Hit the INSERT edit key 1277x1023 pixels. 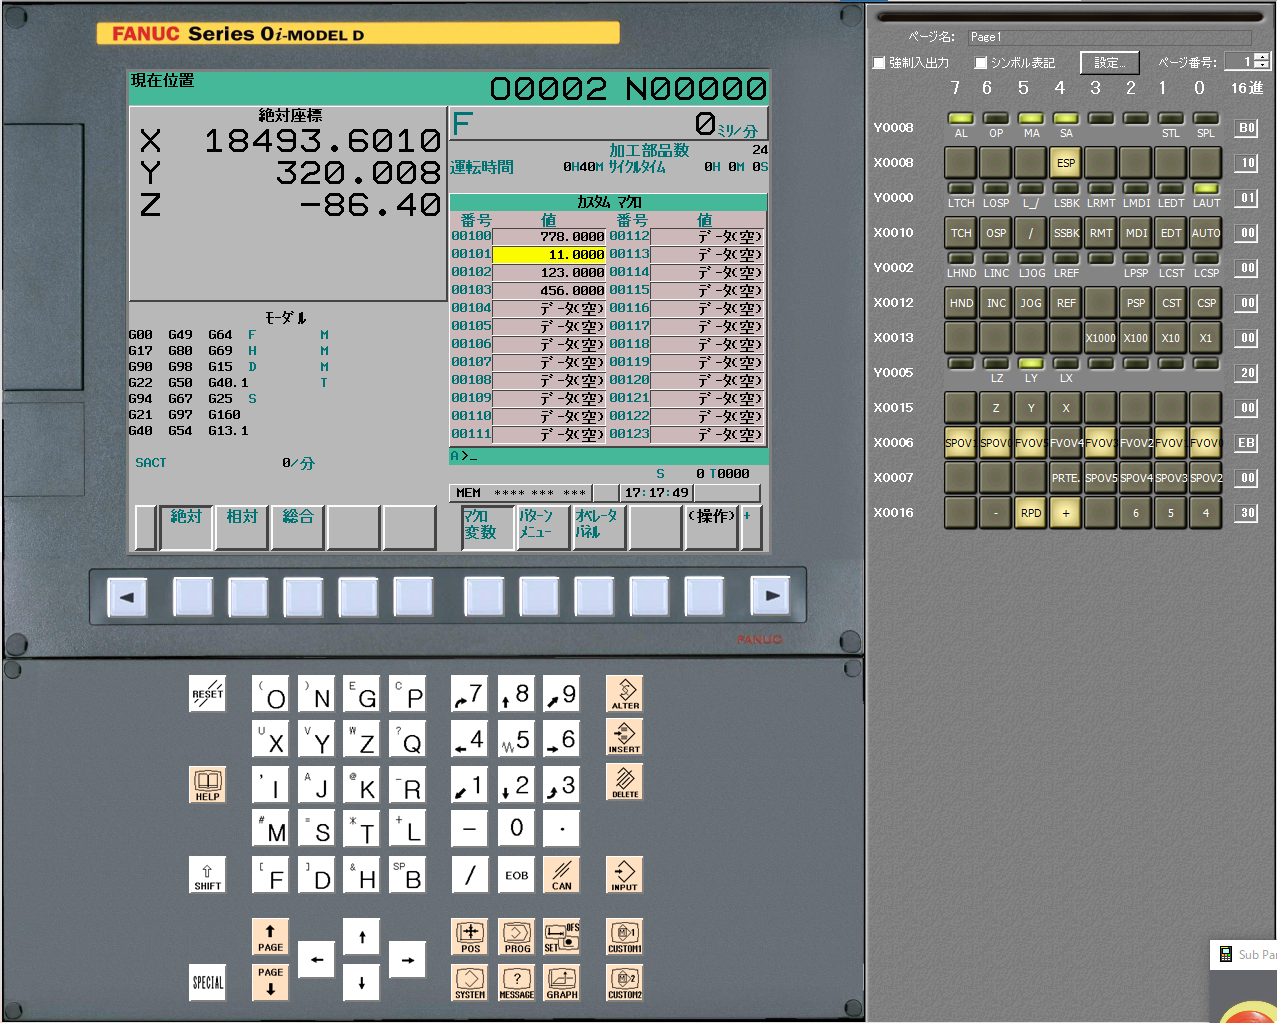(624, 737)
